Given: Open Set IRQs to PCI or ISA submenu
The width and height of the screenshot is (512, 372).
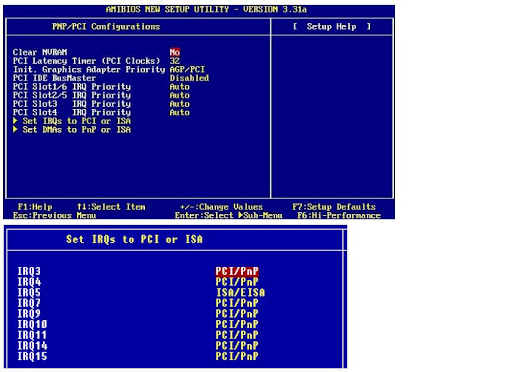Looking at the screenshot, I should pos(77,121).
